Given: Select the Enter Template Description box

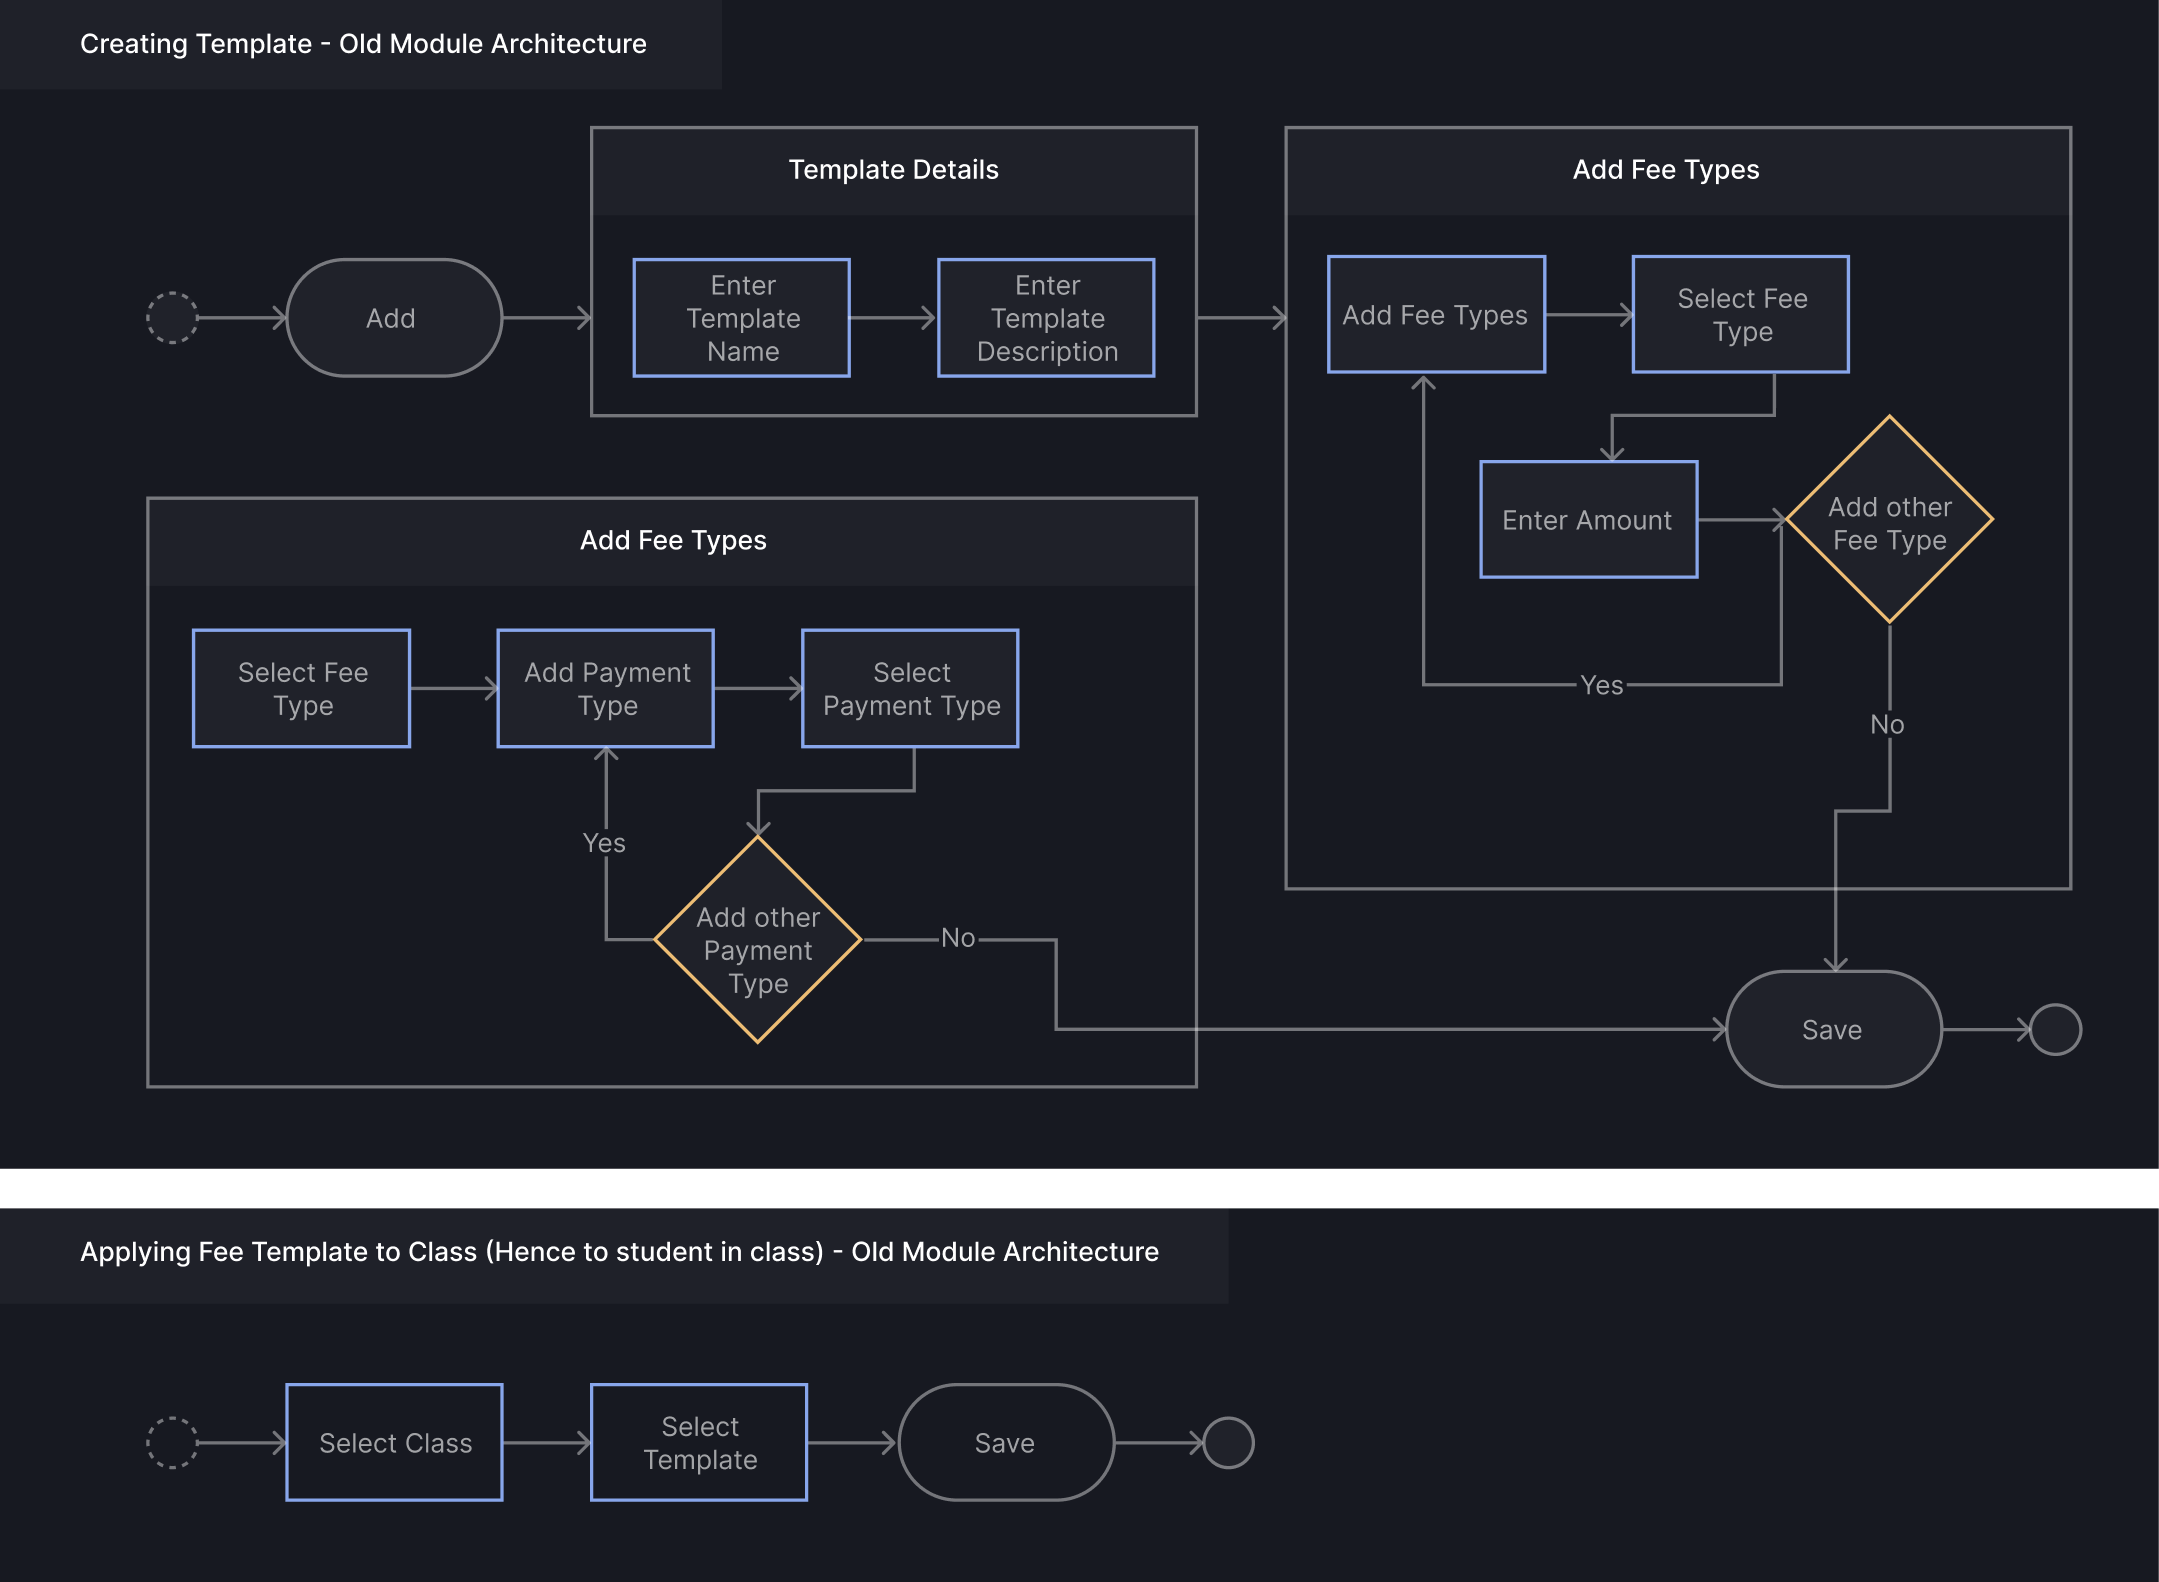Looking at the screenshot, I should pos(1046,318).
